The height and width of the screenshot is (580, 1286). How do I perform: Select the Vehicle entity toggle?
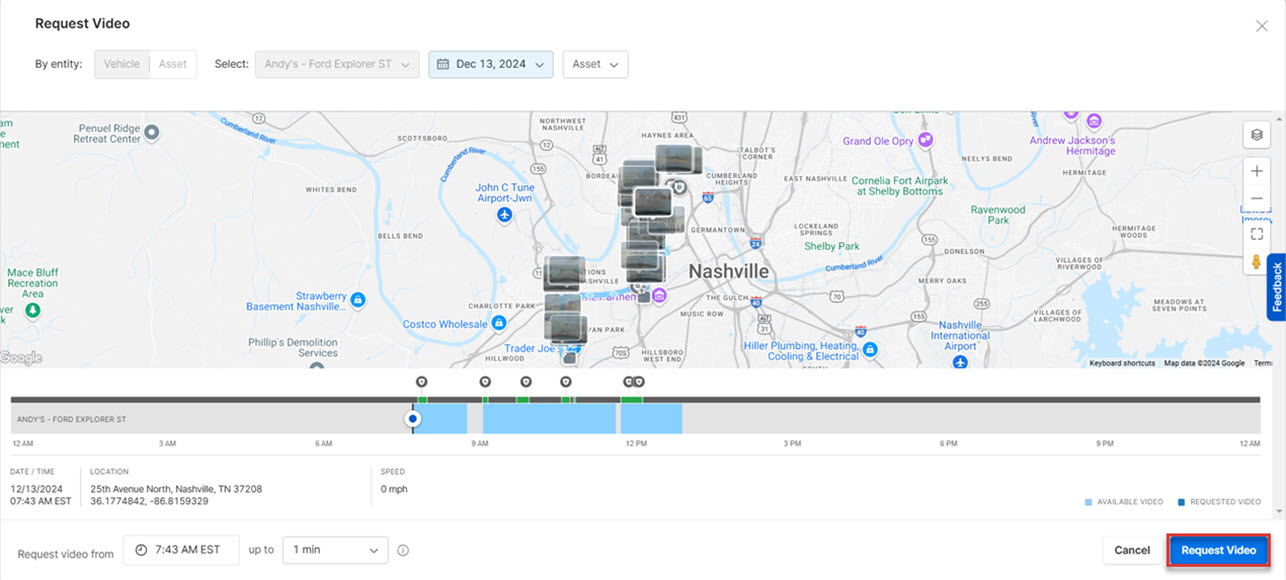point(121,63)
